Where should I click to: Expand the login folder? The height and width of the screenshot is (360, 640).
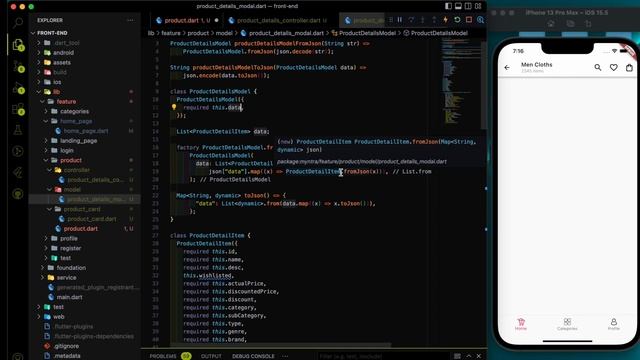[67, 151]
